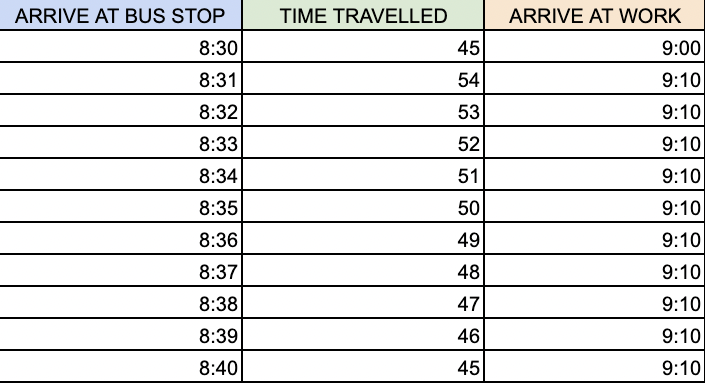Click the bus stop time 8:31

(x=120, y=79)
